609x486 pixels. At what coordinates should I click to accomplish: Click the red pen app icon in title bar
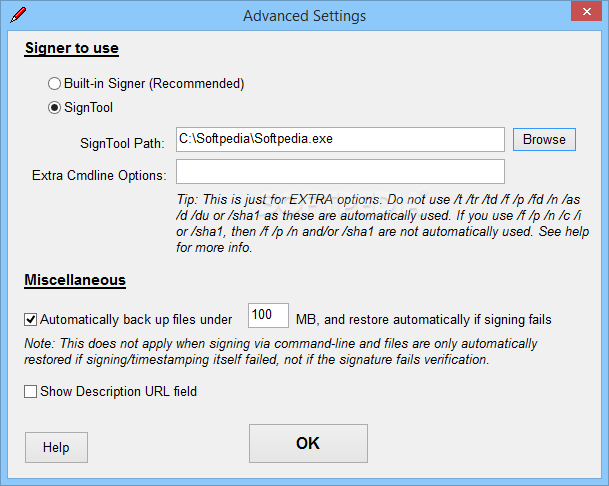click(18, 15)
